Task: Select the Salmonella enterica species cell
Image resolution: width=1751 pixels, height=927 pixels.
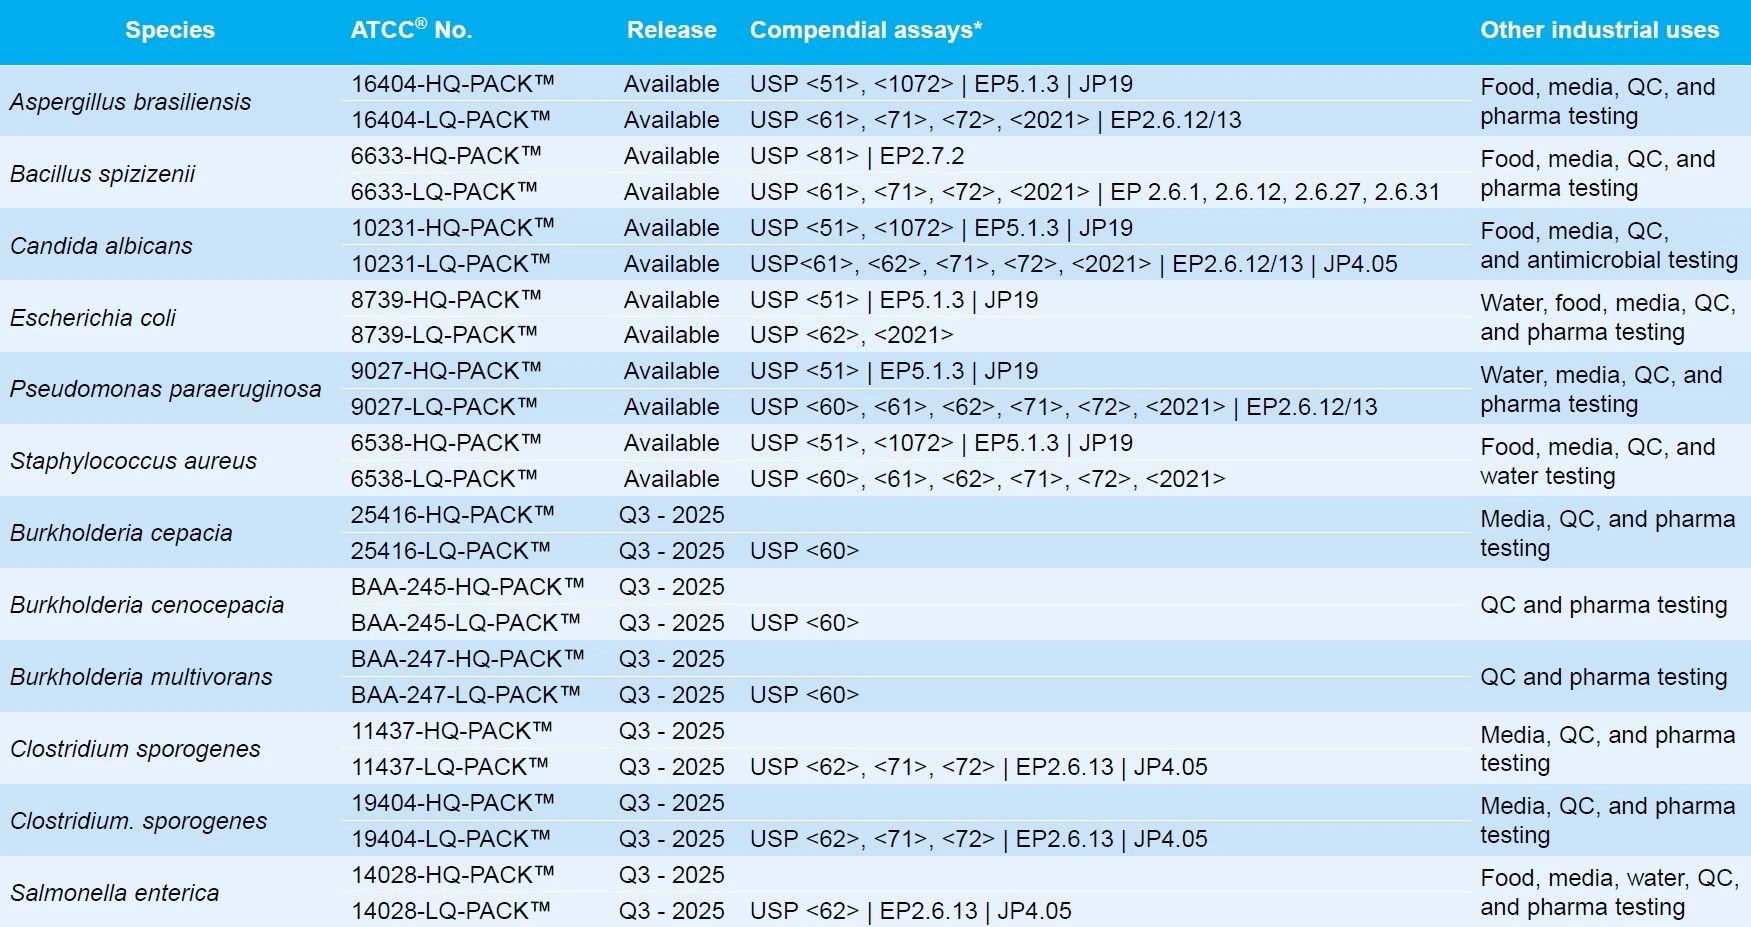Action: 115,893
